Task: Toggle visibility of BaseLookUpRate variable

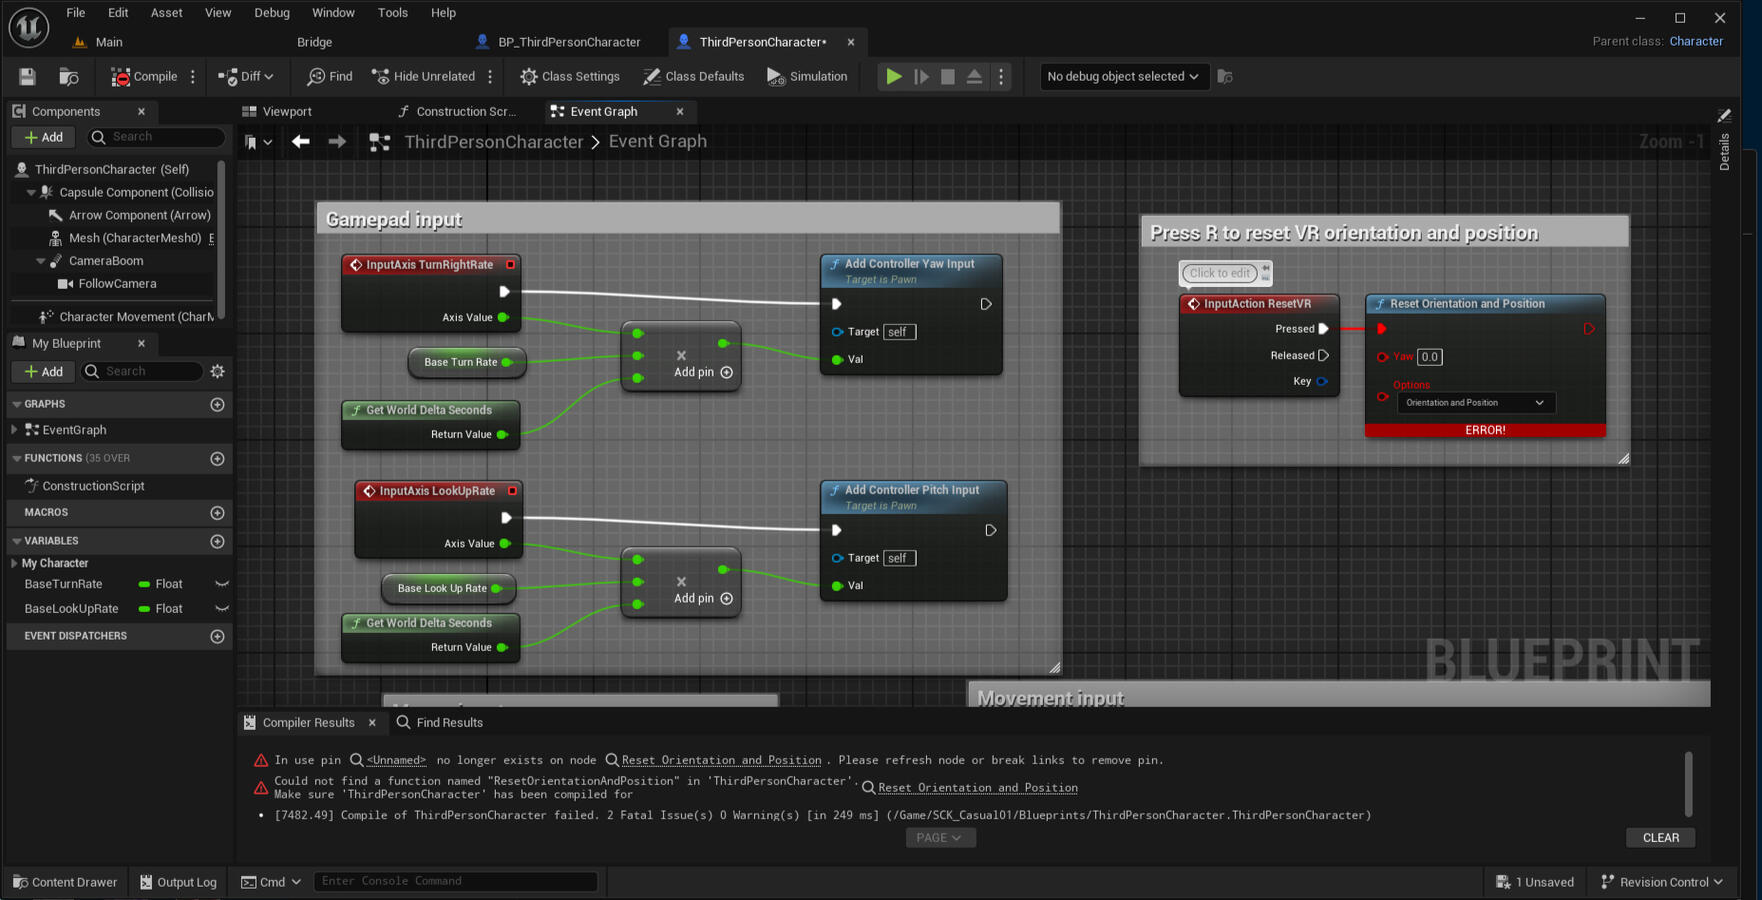Action: click(x=222, y=609)
